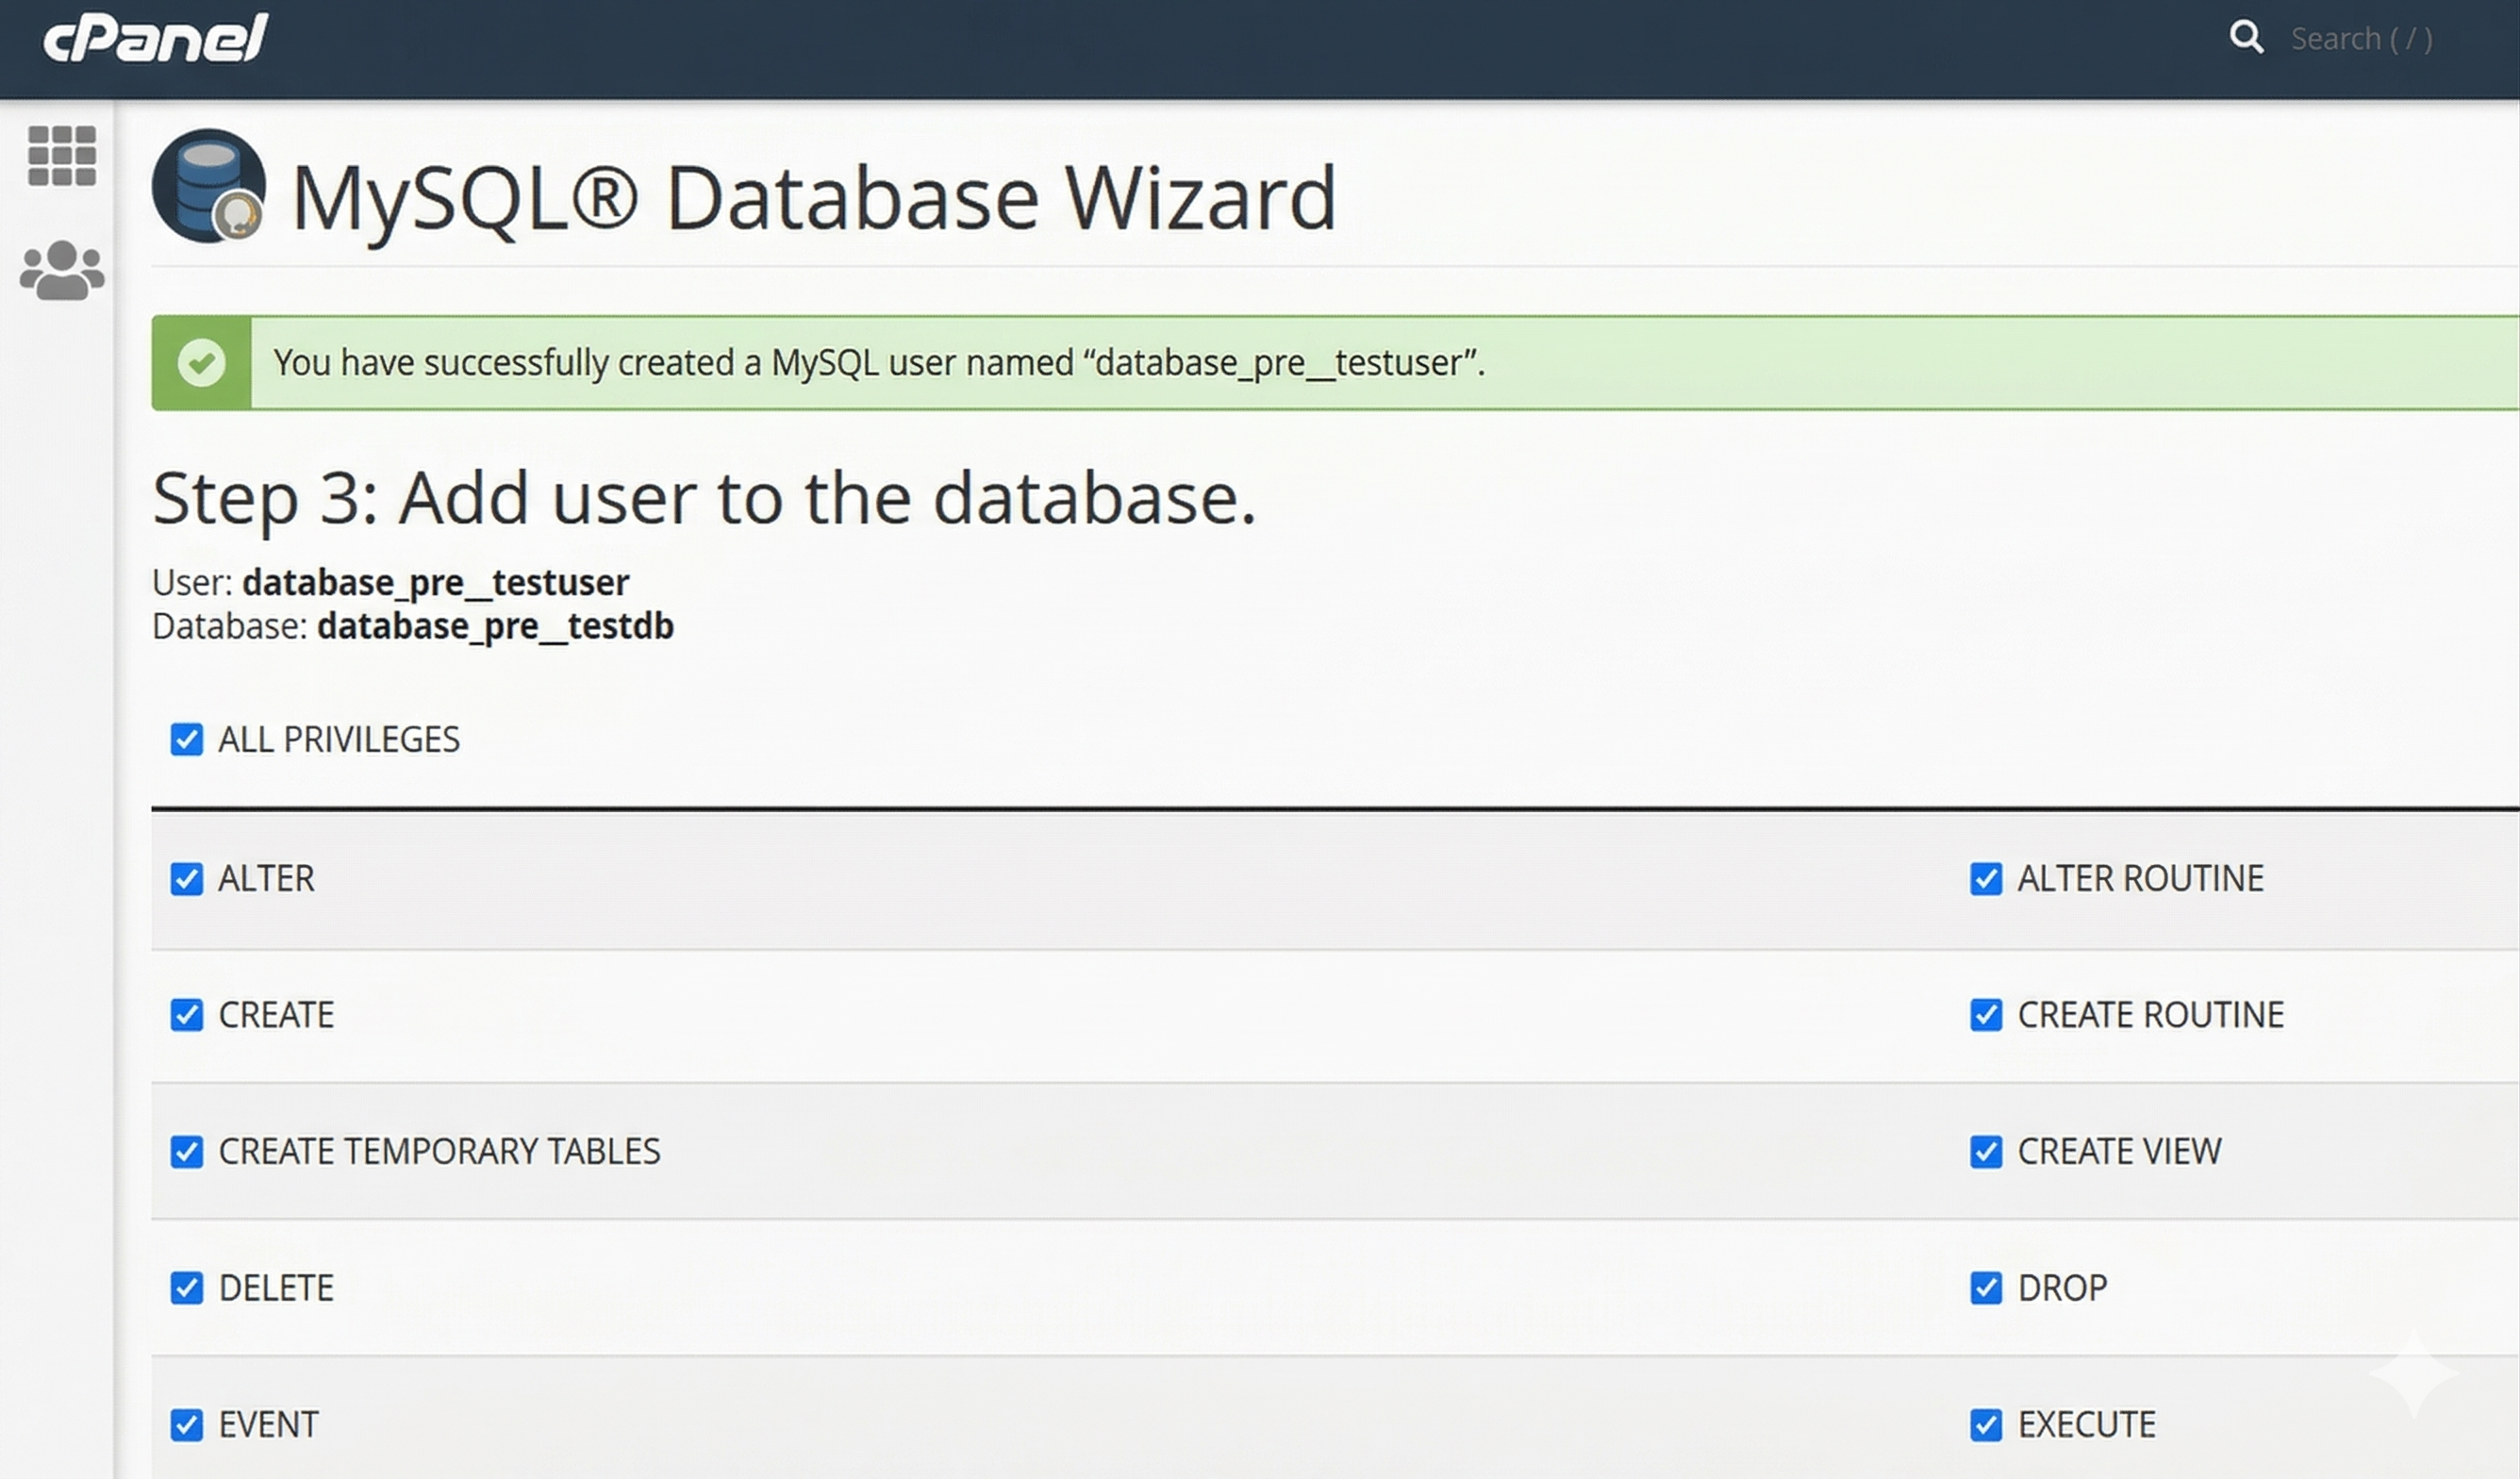Open the user manager people icon

click(62, 270)
